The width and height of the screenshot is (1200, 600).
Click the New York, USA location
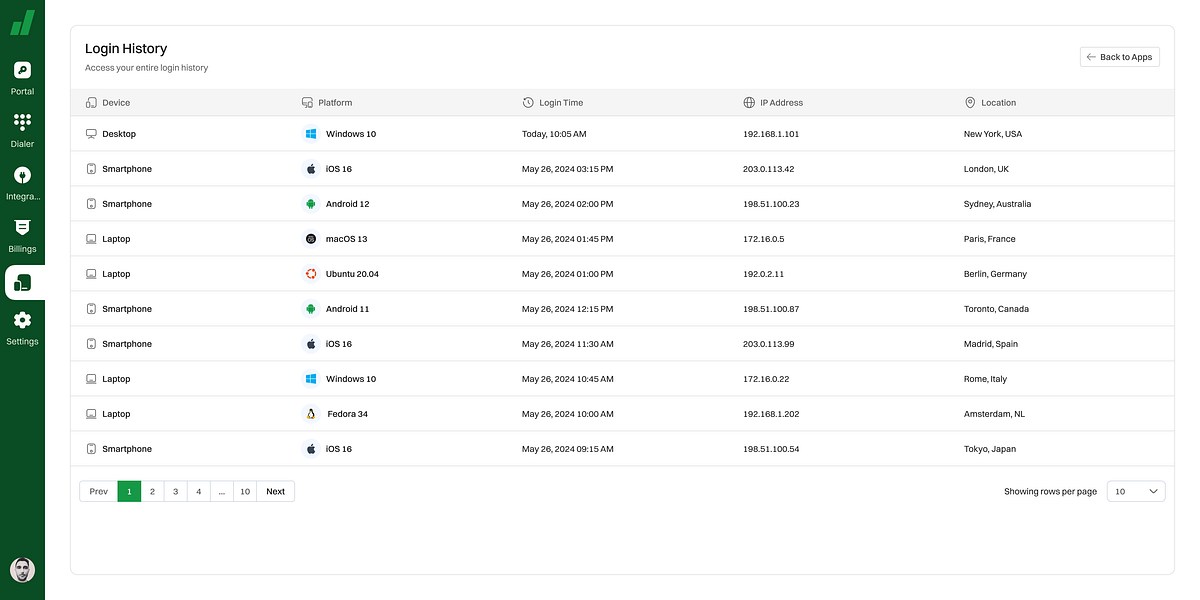pos(993,134)
